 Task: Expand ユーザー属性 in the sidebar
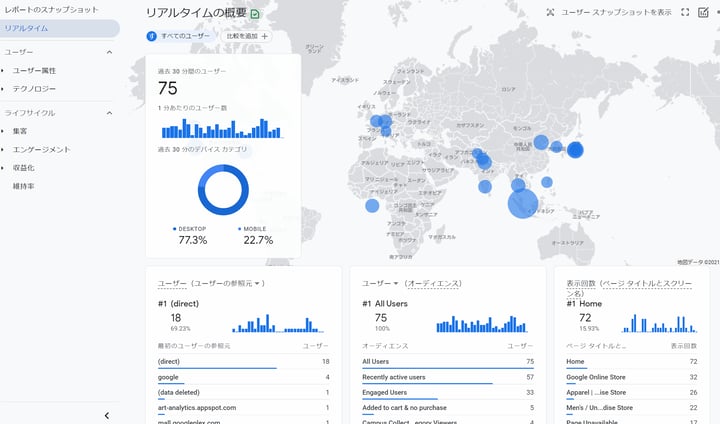click(34, 71)
